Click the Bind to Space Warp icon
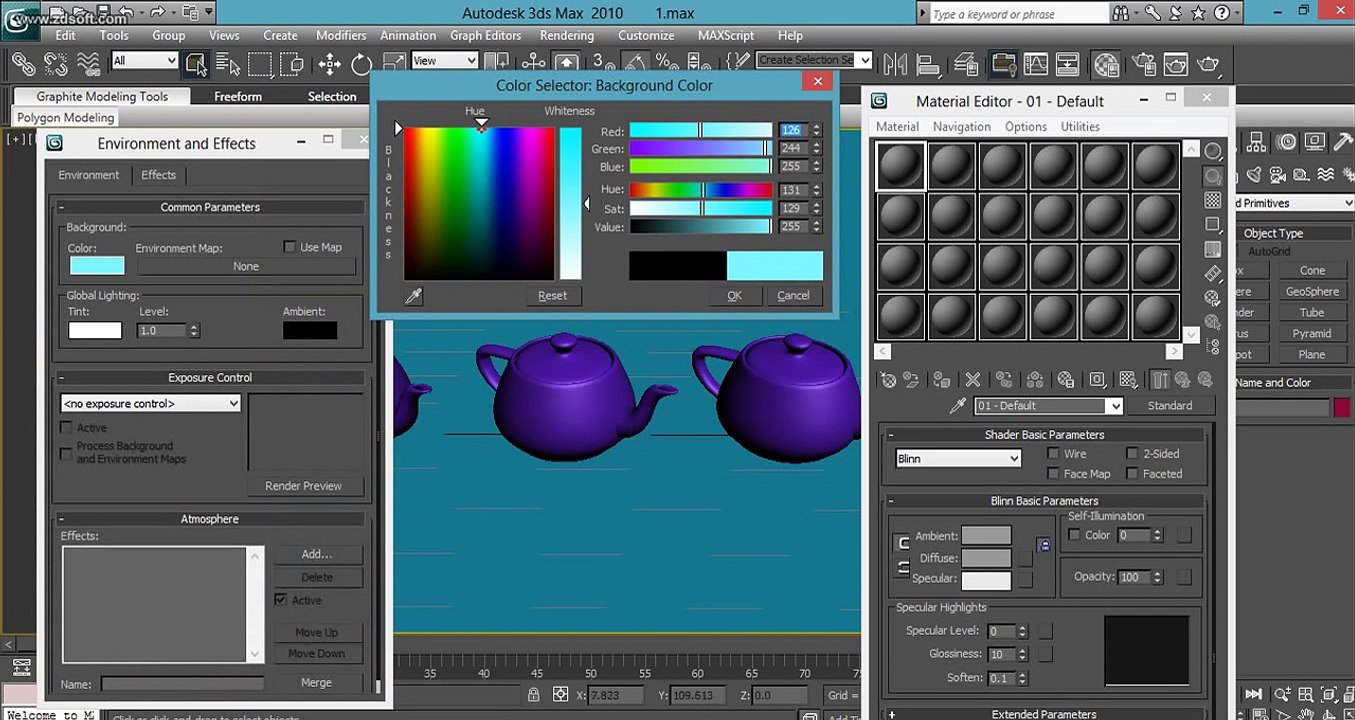This screenshot has height=720, width=1355. 89,63
